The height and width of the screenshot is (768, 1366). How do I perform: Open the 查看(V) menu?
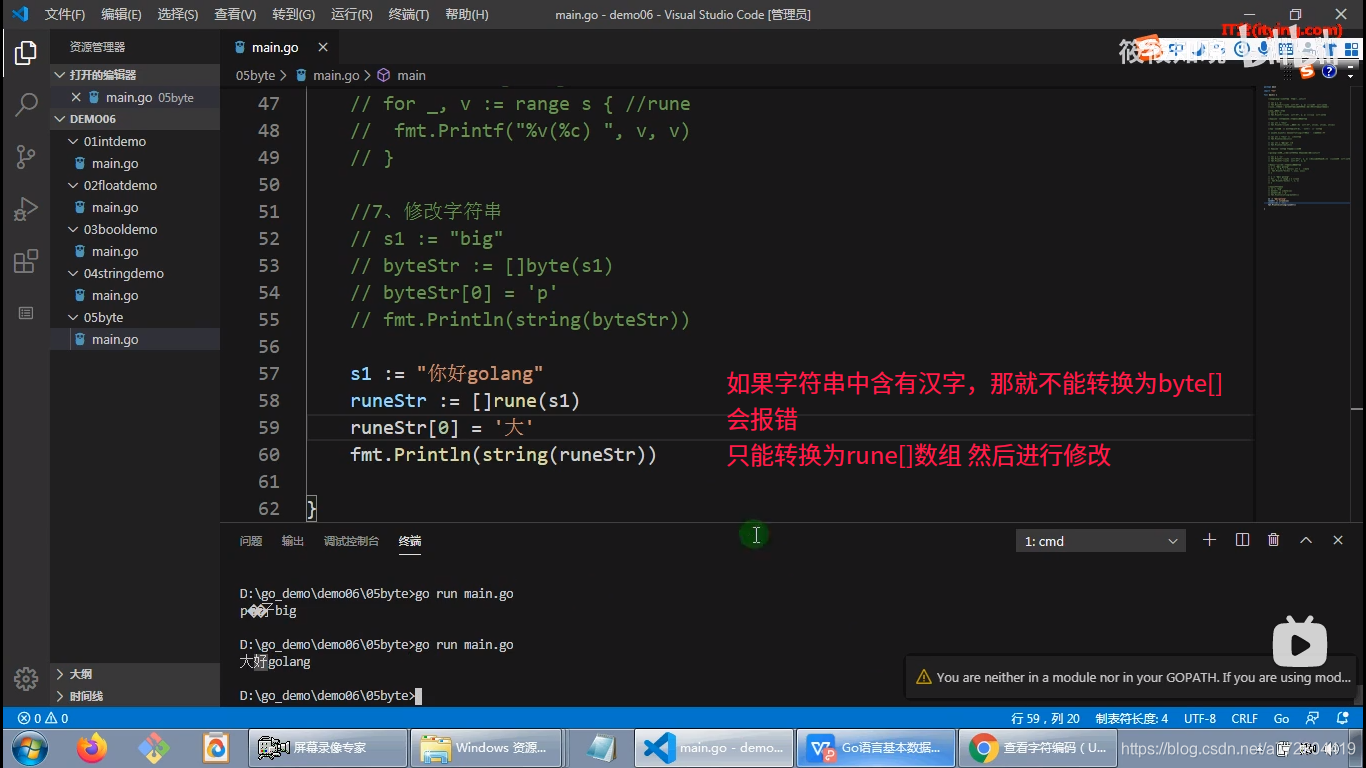235,15
